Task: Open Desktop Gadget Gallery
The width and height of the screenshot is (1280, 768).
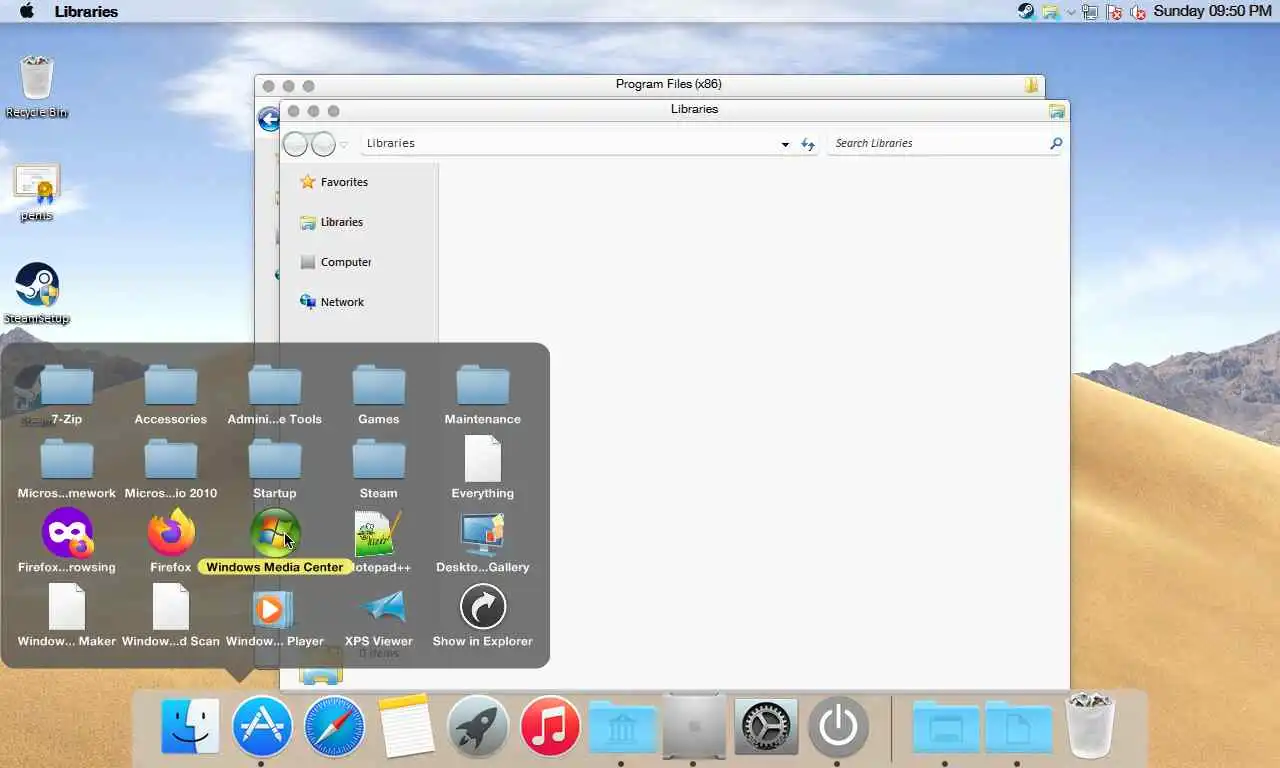Action: pyautogui.click(x=483, y=544)
